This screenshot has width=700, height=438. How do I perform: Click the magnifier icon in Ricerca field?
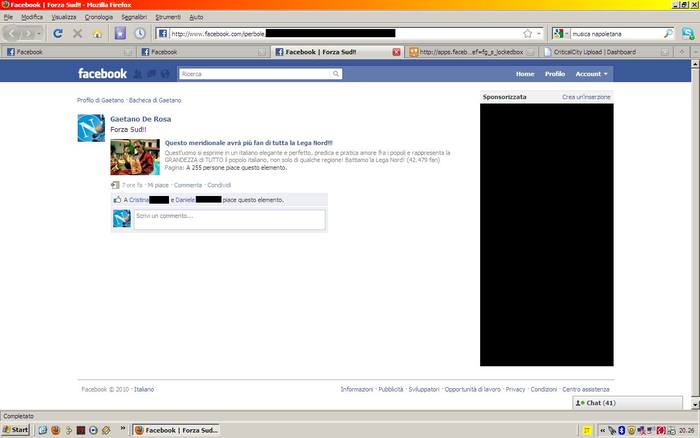point(336,74)
